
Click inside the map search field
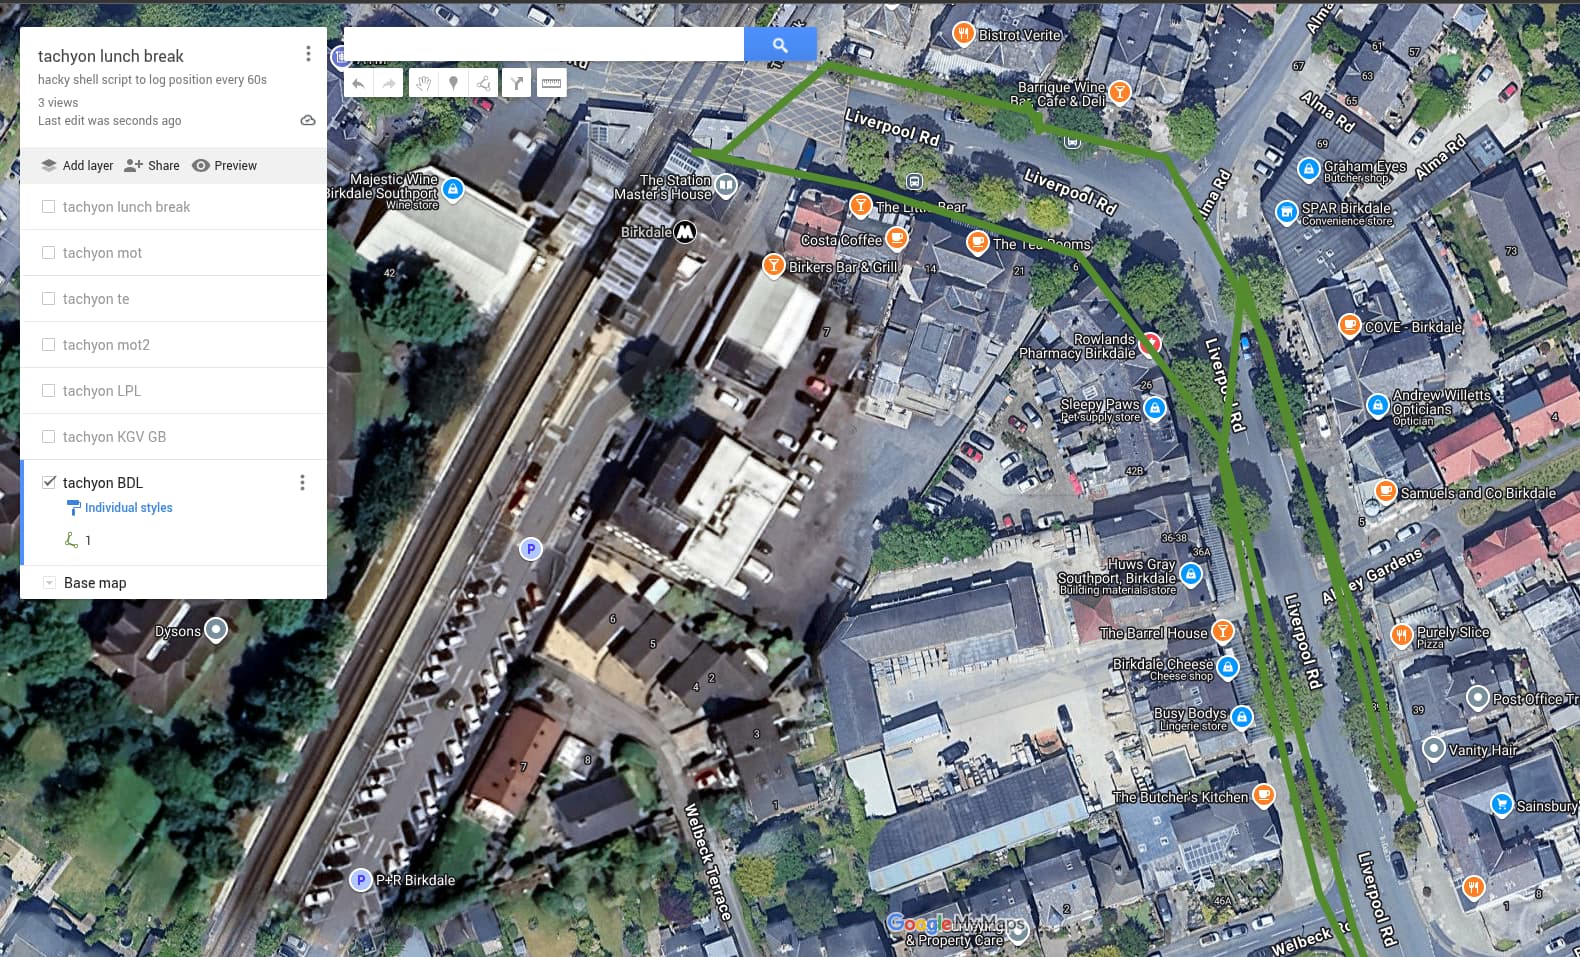[543, 45]
